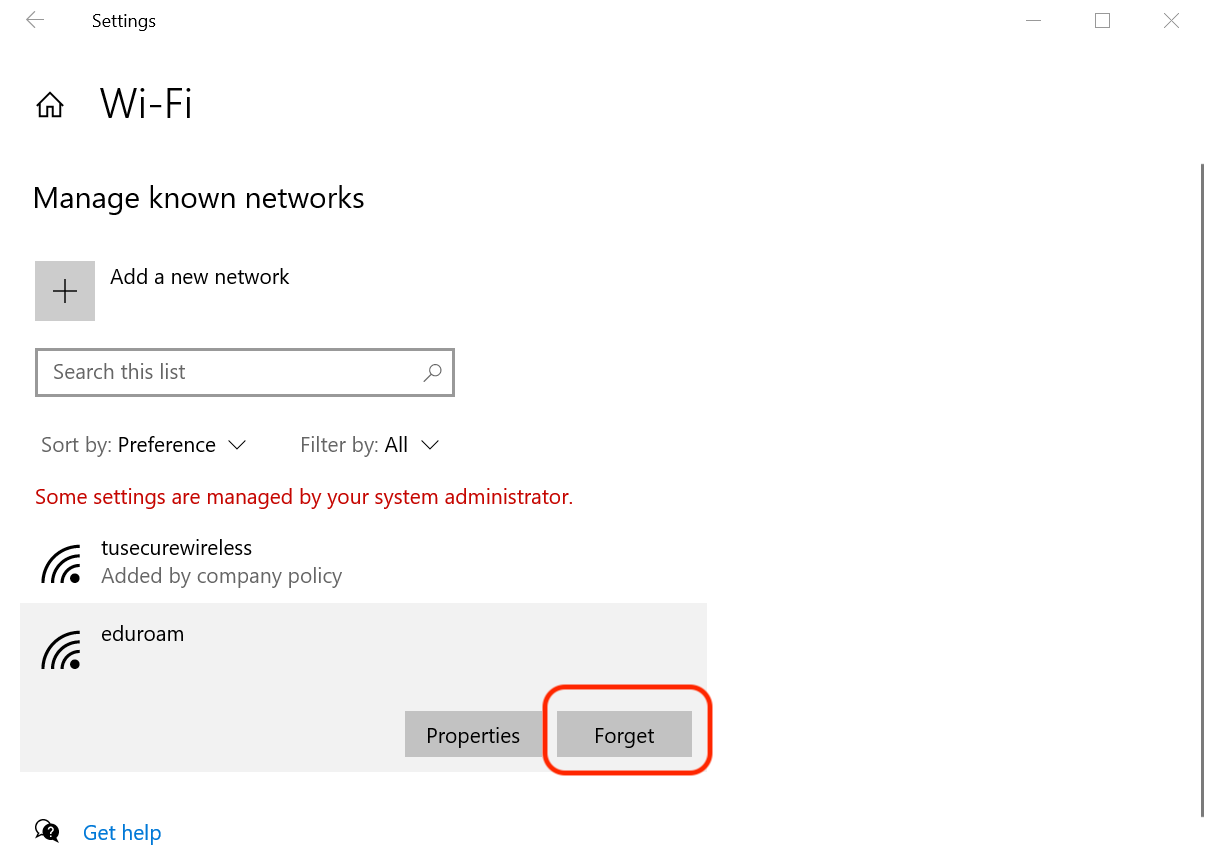The width and height of the screenshot is (1207, 862).
Task: Open eduroam Properties
Action: pyautogui.click(x=473, y=735)
